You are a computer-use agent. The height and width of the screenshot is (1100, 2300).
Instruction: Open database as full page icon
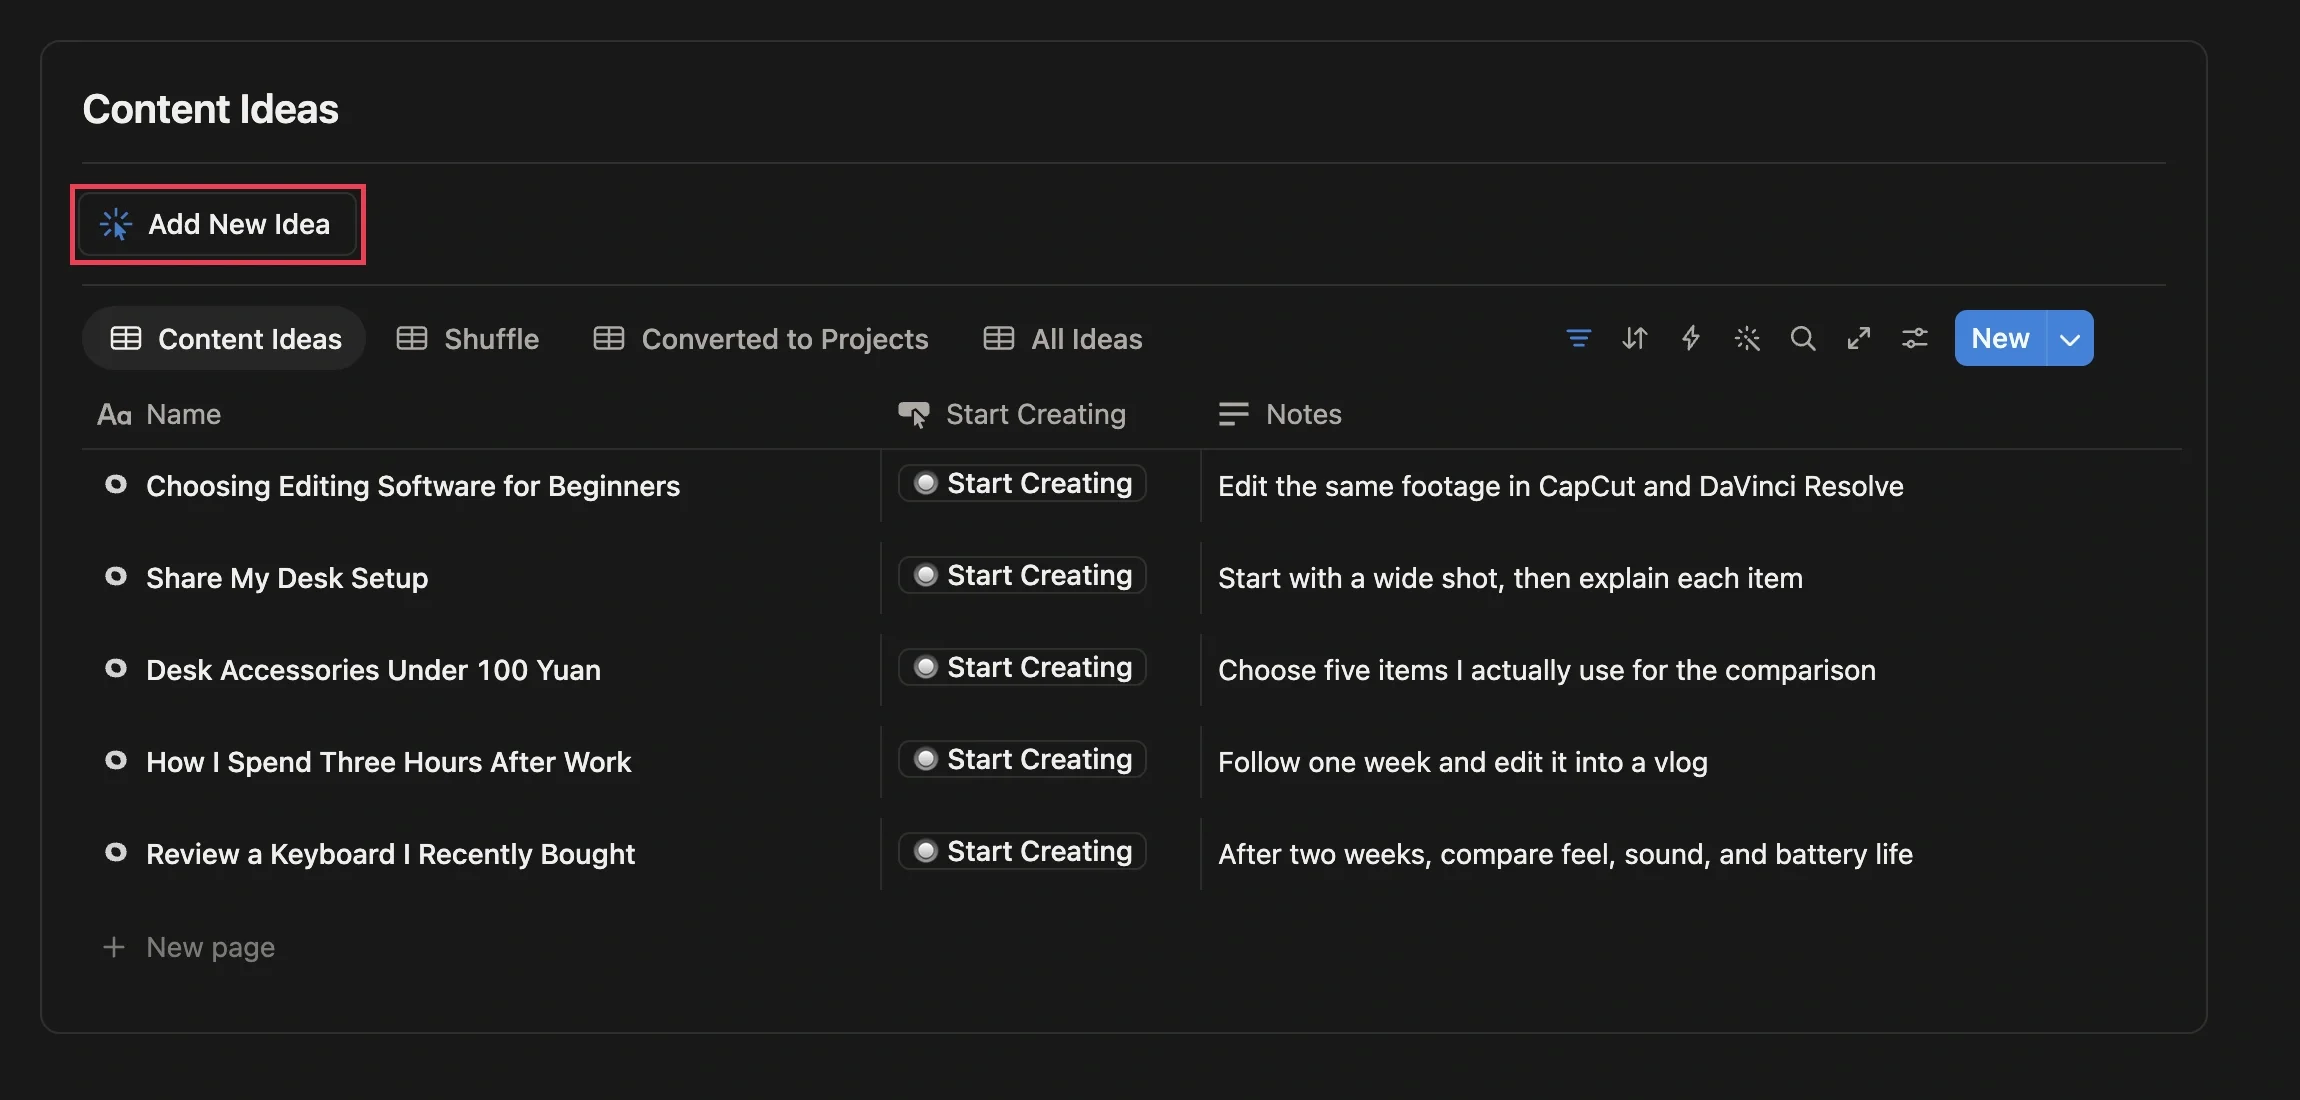coord(1858,339)
